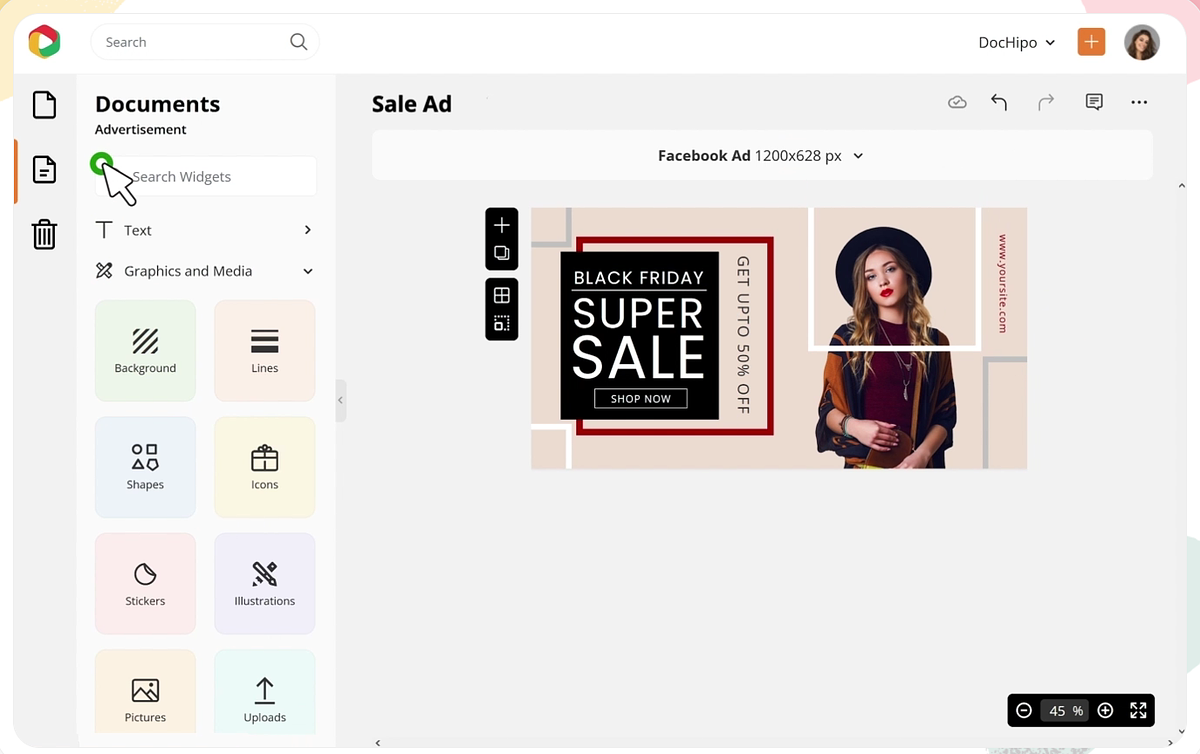Open the user profile avatar

(1142, 42)
